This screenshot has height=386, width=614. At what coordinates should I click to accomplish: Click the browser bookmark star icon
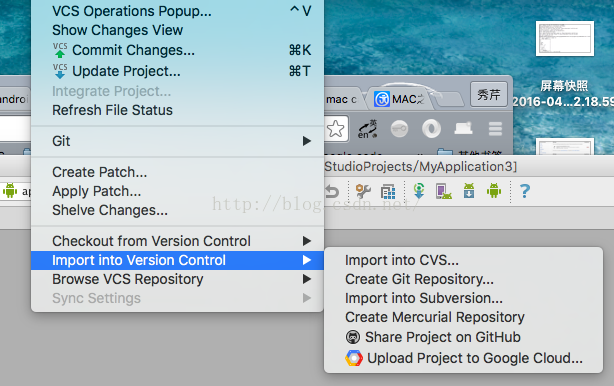(x=336, y=128)
